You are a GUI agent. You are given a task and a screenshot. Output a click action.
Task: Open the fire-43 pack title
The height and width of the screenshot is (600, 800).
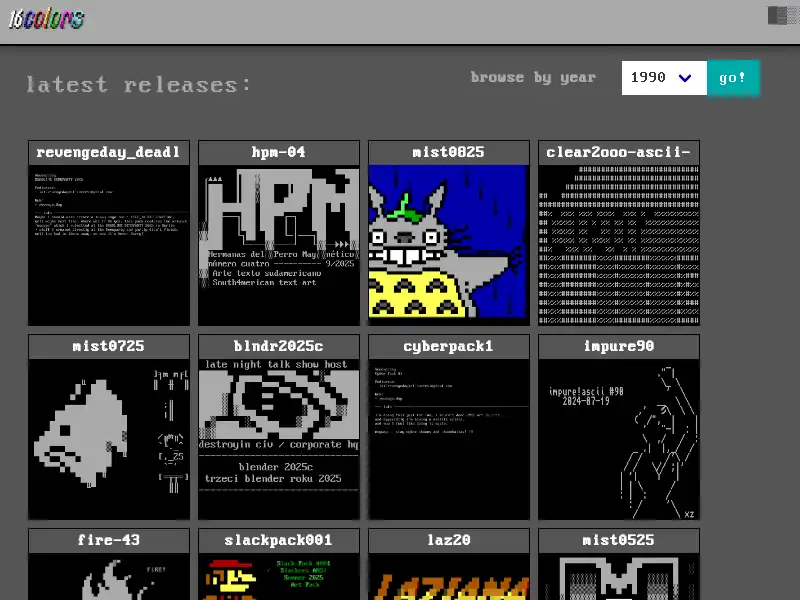108,540
